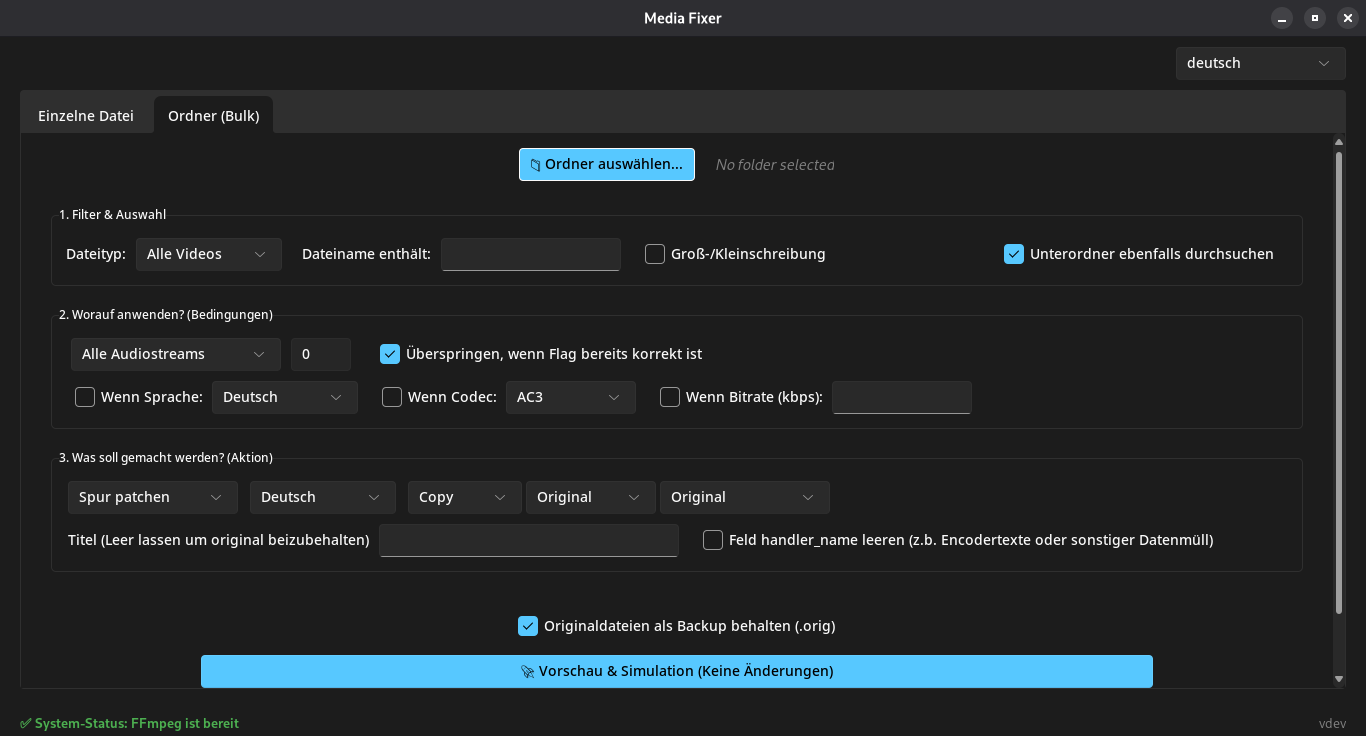Click the Dateiname enthält text field
Image resolution: width=1366 pixels, height=736 pixels.
[x=531, y=254]
